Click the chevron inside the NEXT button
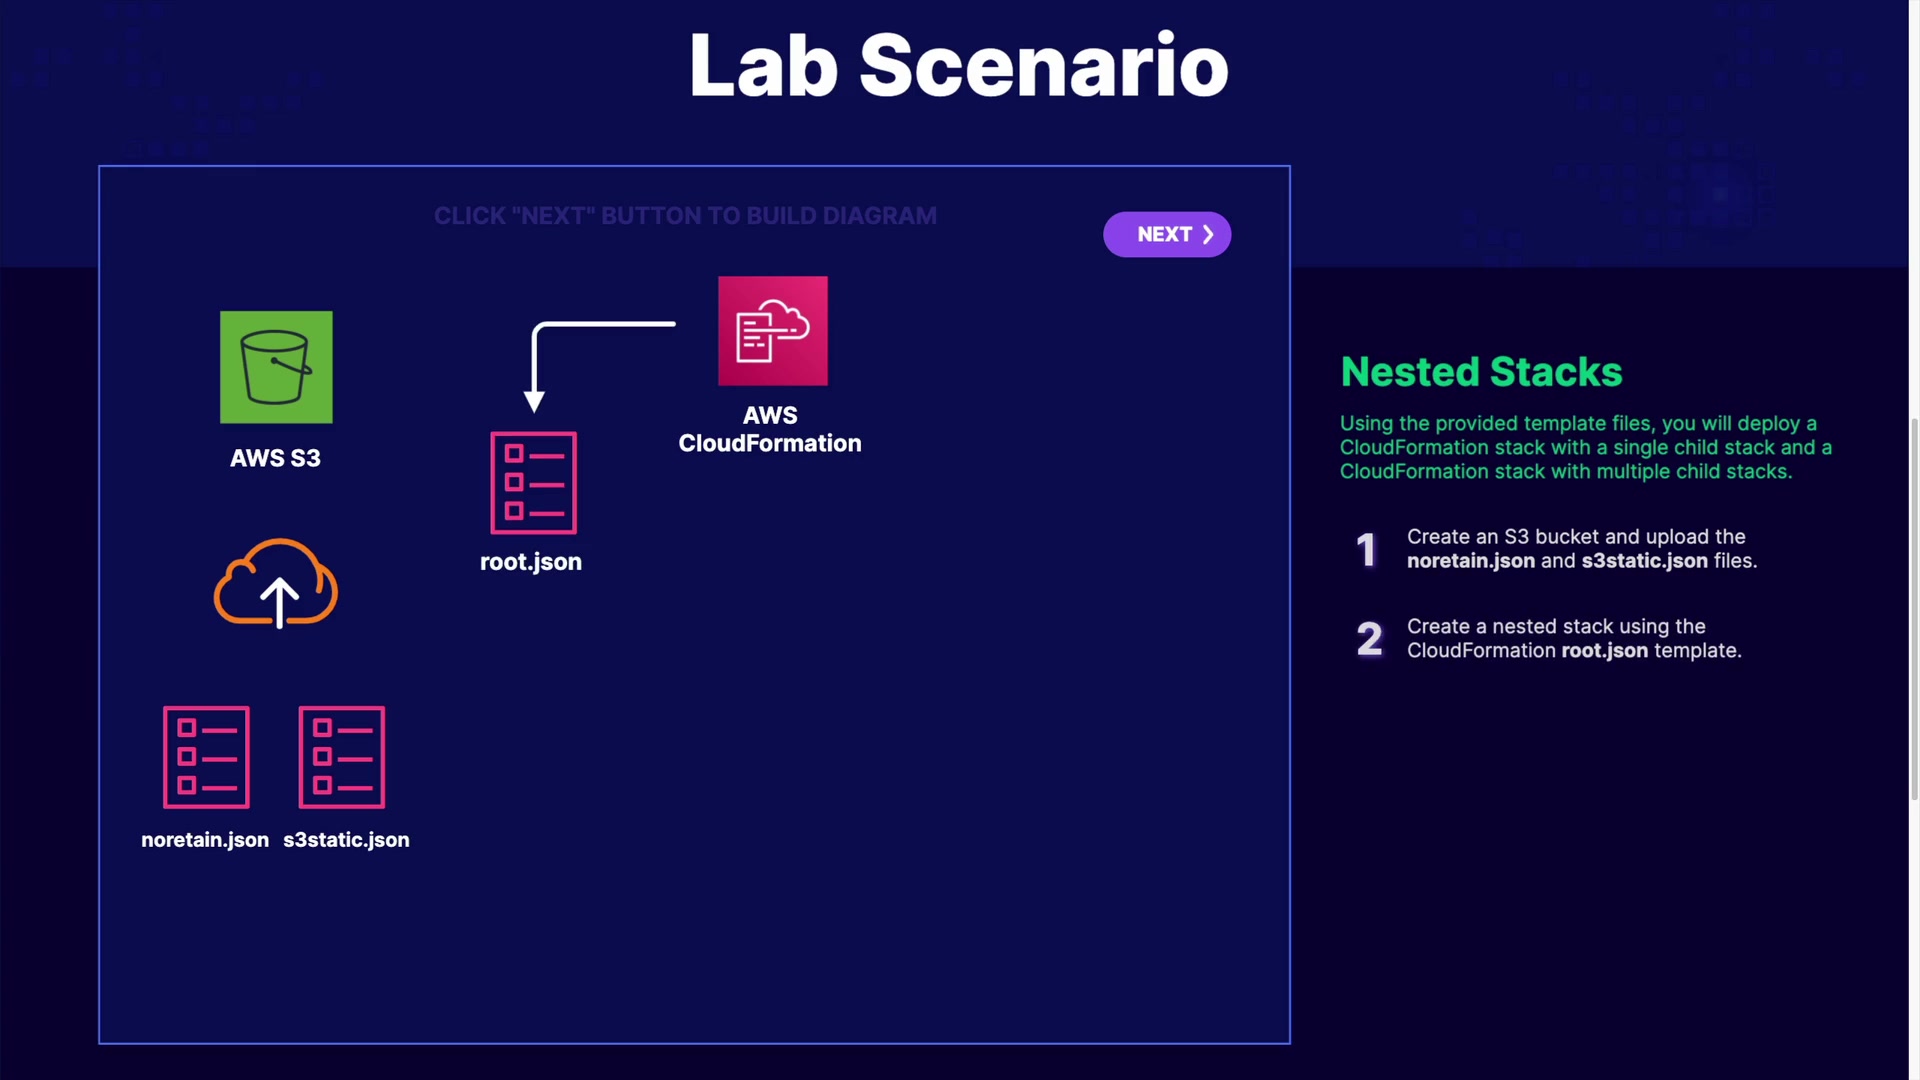 (x=1208, y=234)
